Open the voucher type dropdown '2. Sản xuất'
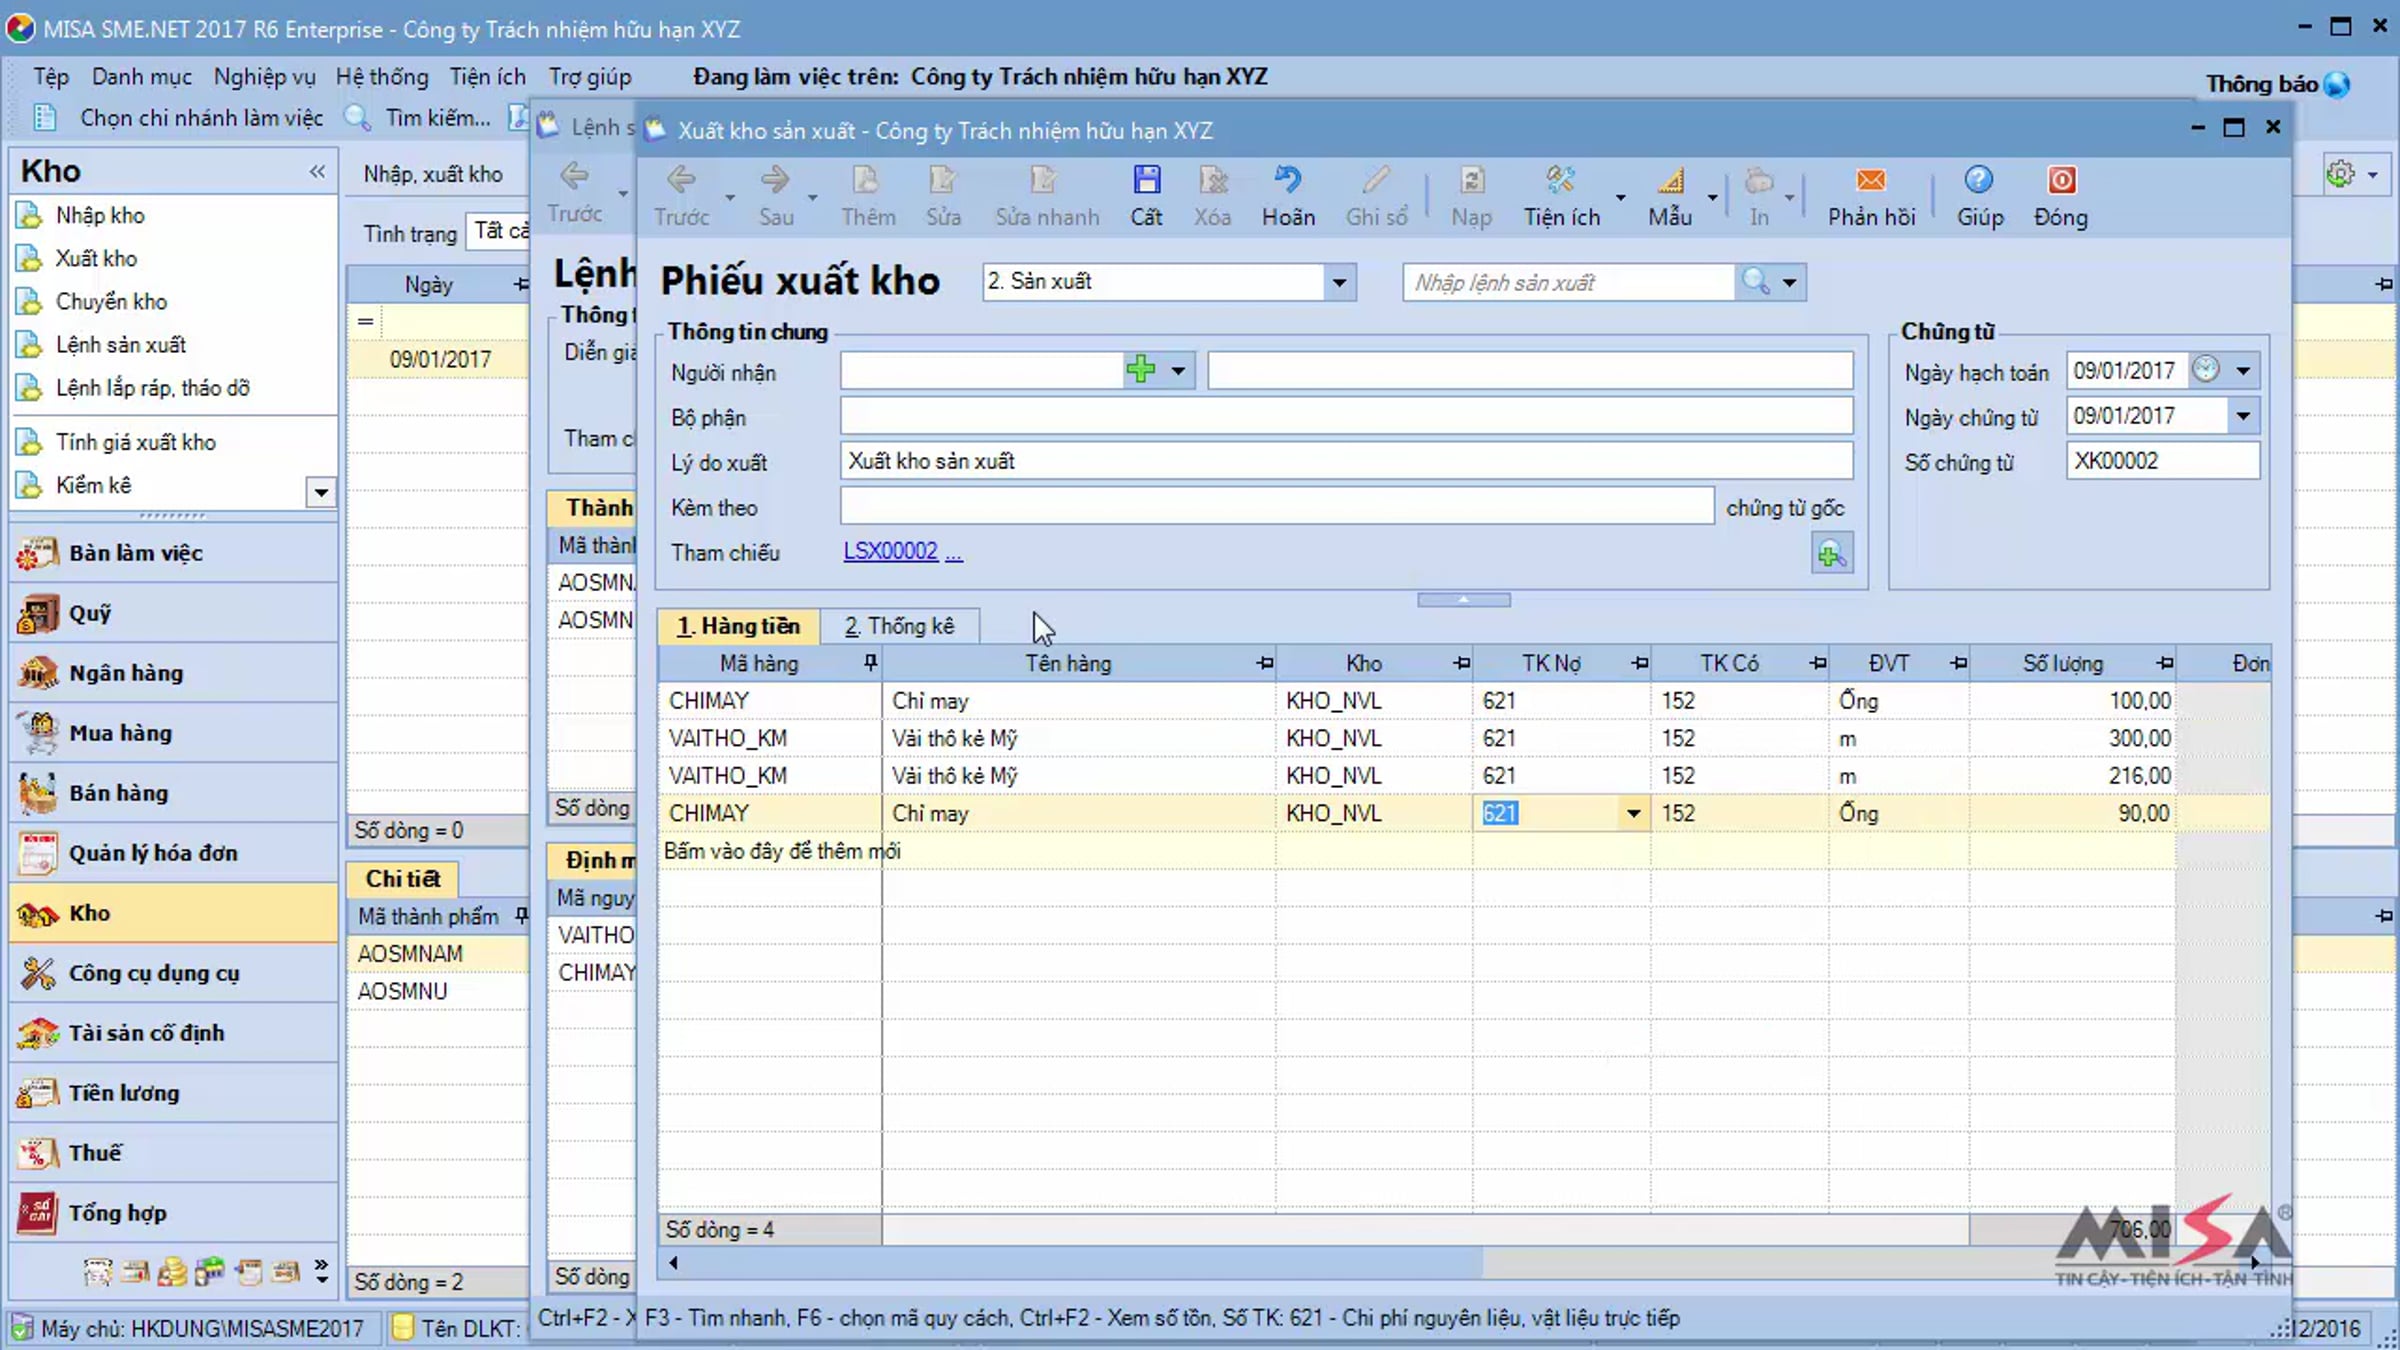2400x1350 pixels. coord(1339,282)
